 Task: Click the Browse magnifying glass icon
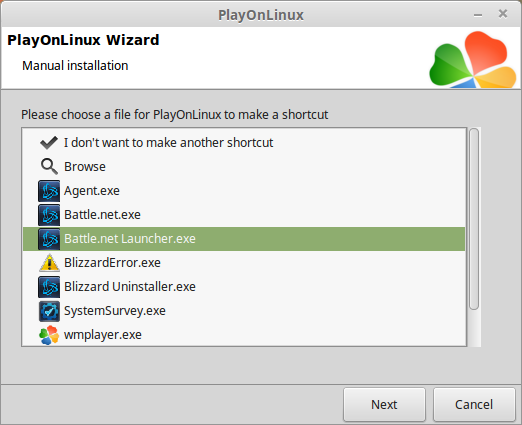[x=49, y=166]
